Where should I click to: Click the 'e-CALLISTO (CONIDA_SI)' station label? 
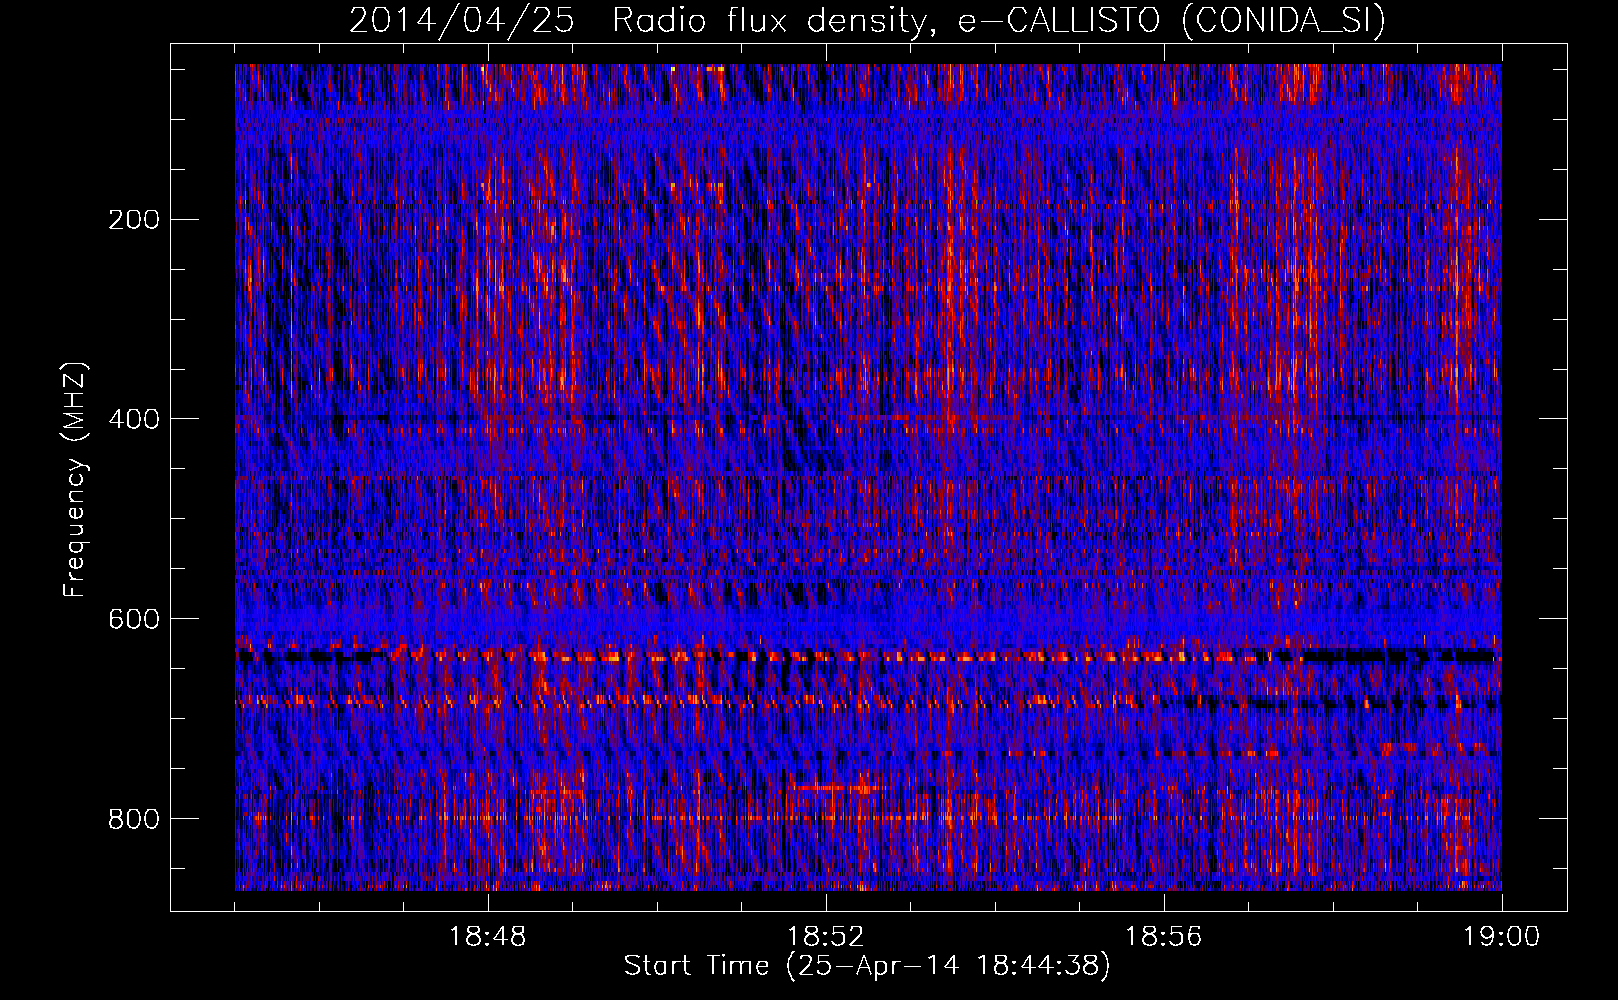(x=1172, y=21)
